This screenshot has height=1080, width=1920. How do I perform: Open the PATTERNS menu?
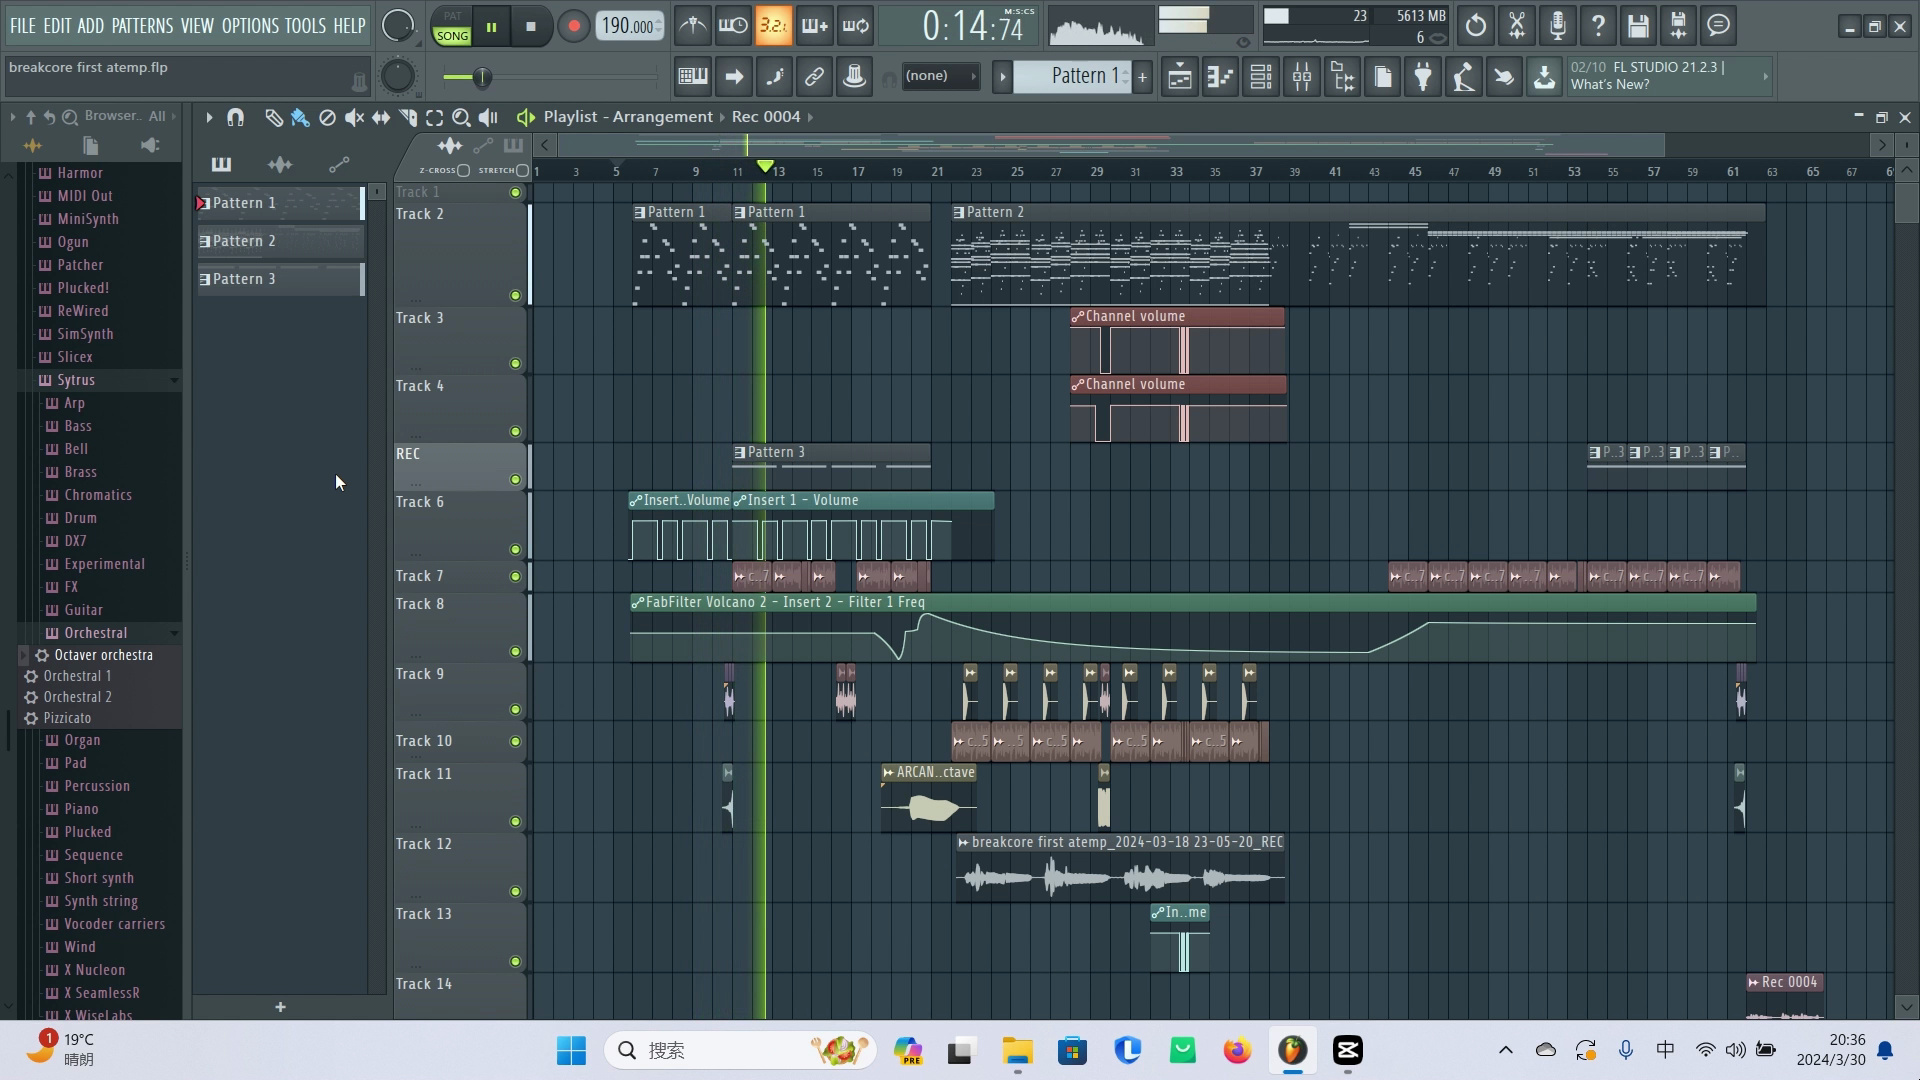tap(142, 26)
